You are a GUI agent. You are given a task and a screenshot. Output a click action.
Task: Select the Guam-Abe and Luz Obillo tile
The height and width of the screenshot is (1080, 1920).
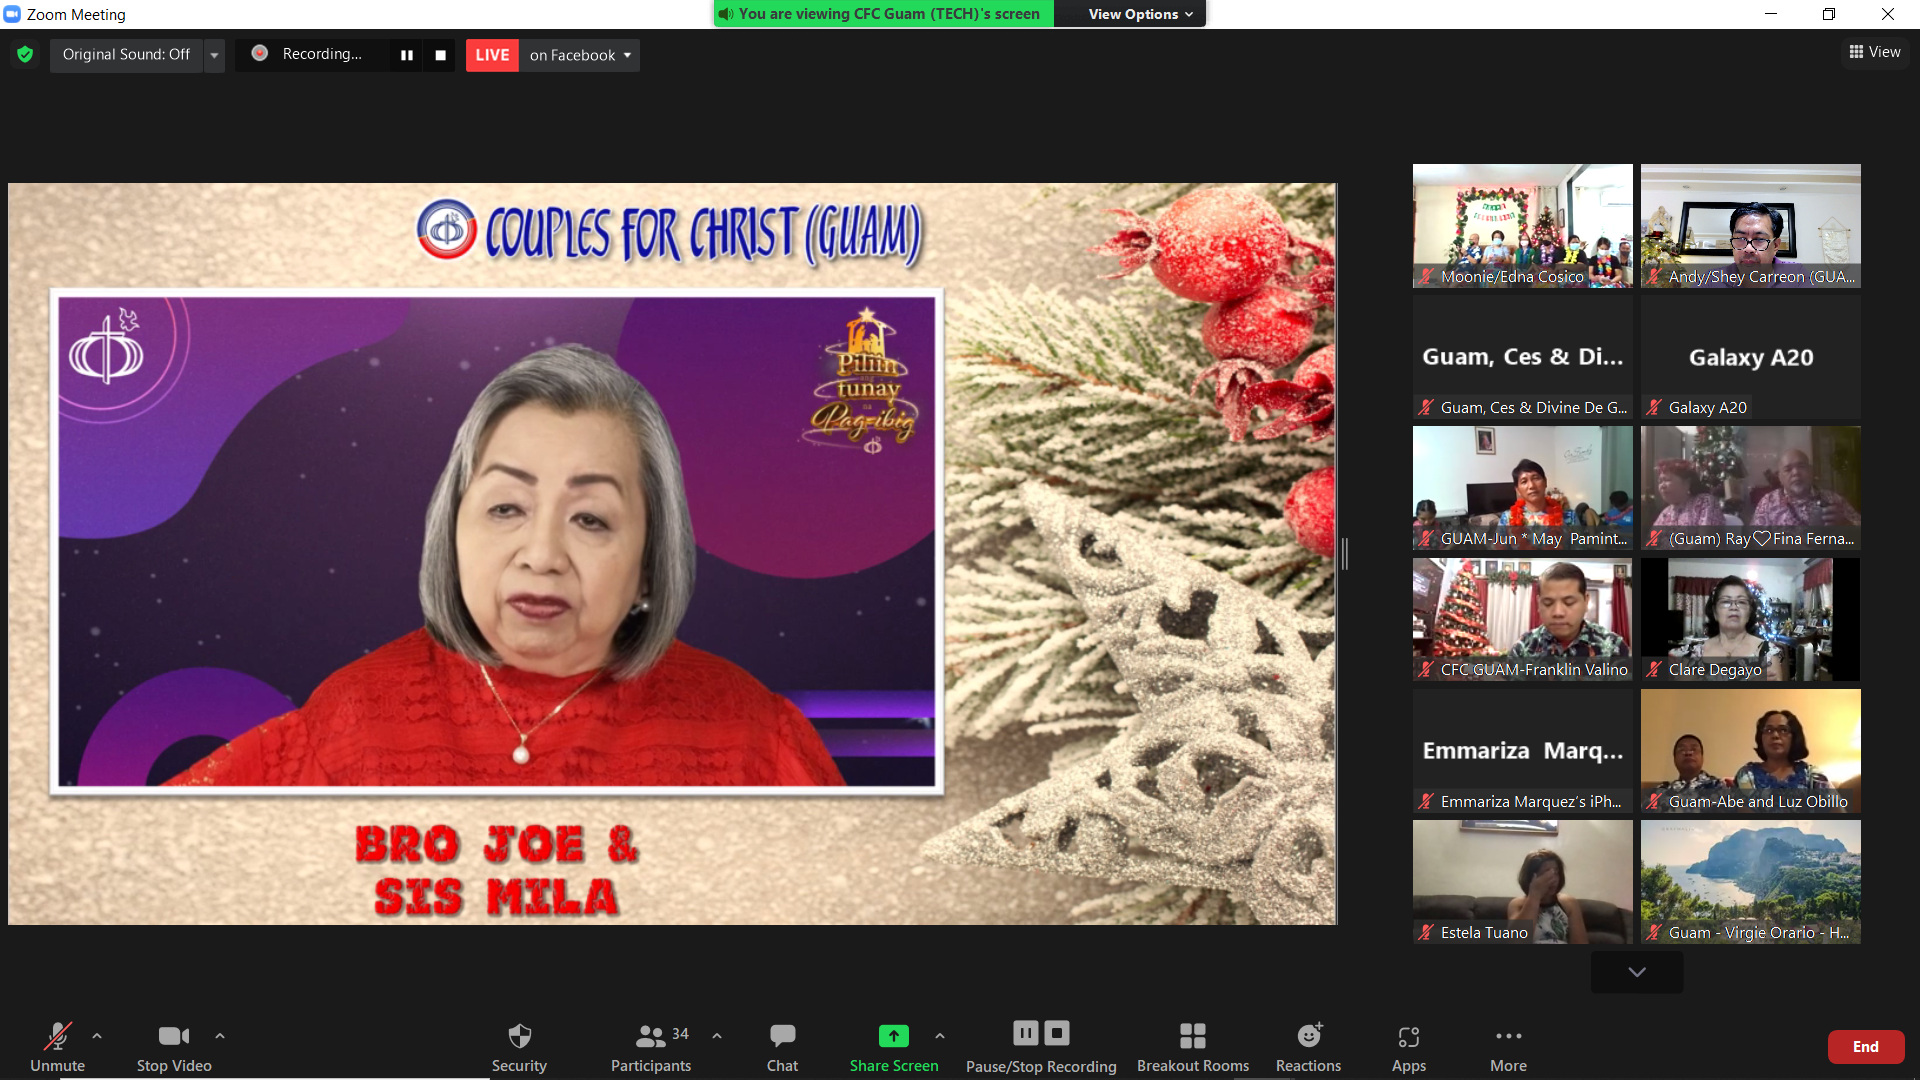pyautogui.click(x=1750, y=751)
